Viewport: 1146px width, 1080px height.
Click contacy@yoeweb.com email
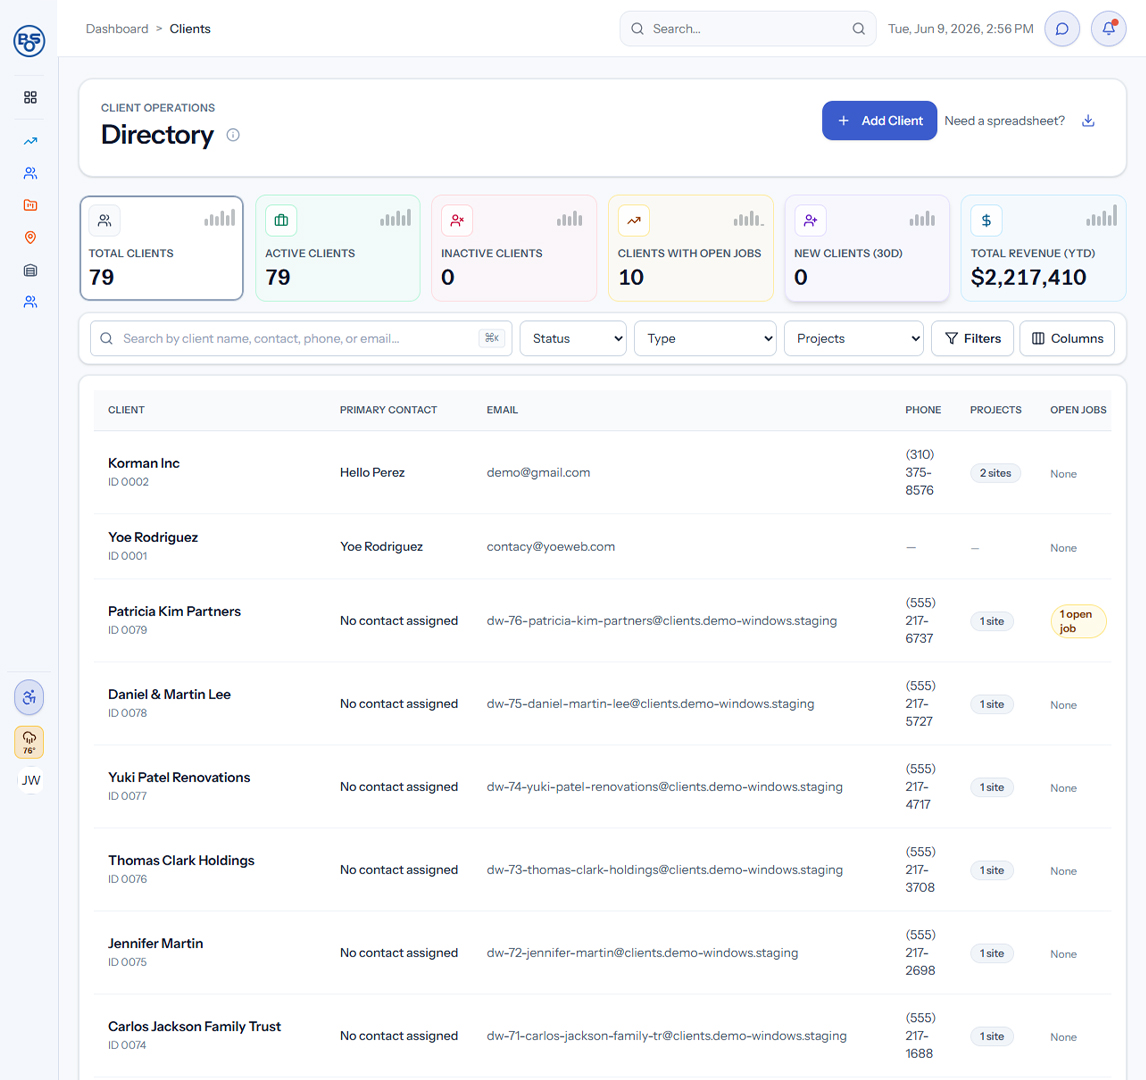pyautogui.click(x=551, y=547)
